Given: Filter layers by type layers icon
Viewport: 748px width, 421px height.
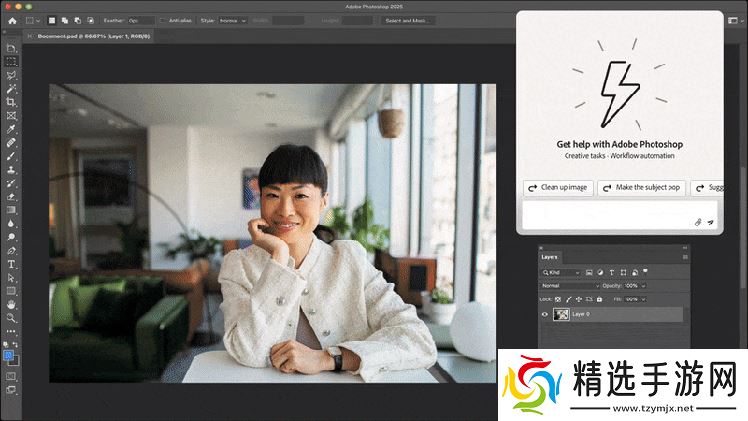Looking at the screenshot, I should pyautogui.click(x=613, y=272).
